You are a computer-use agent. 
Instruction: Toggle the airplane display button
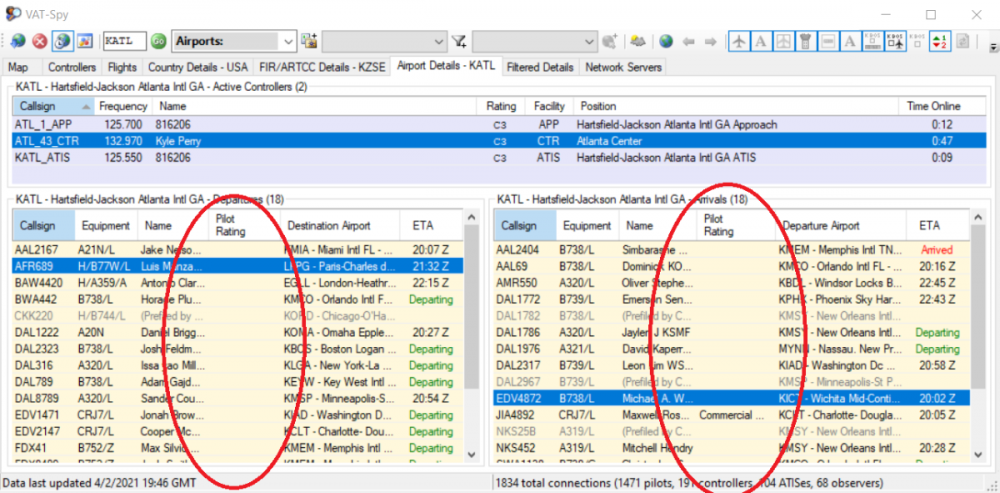tap(739, 41)
